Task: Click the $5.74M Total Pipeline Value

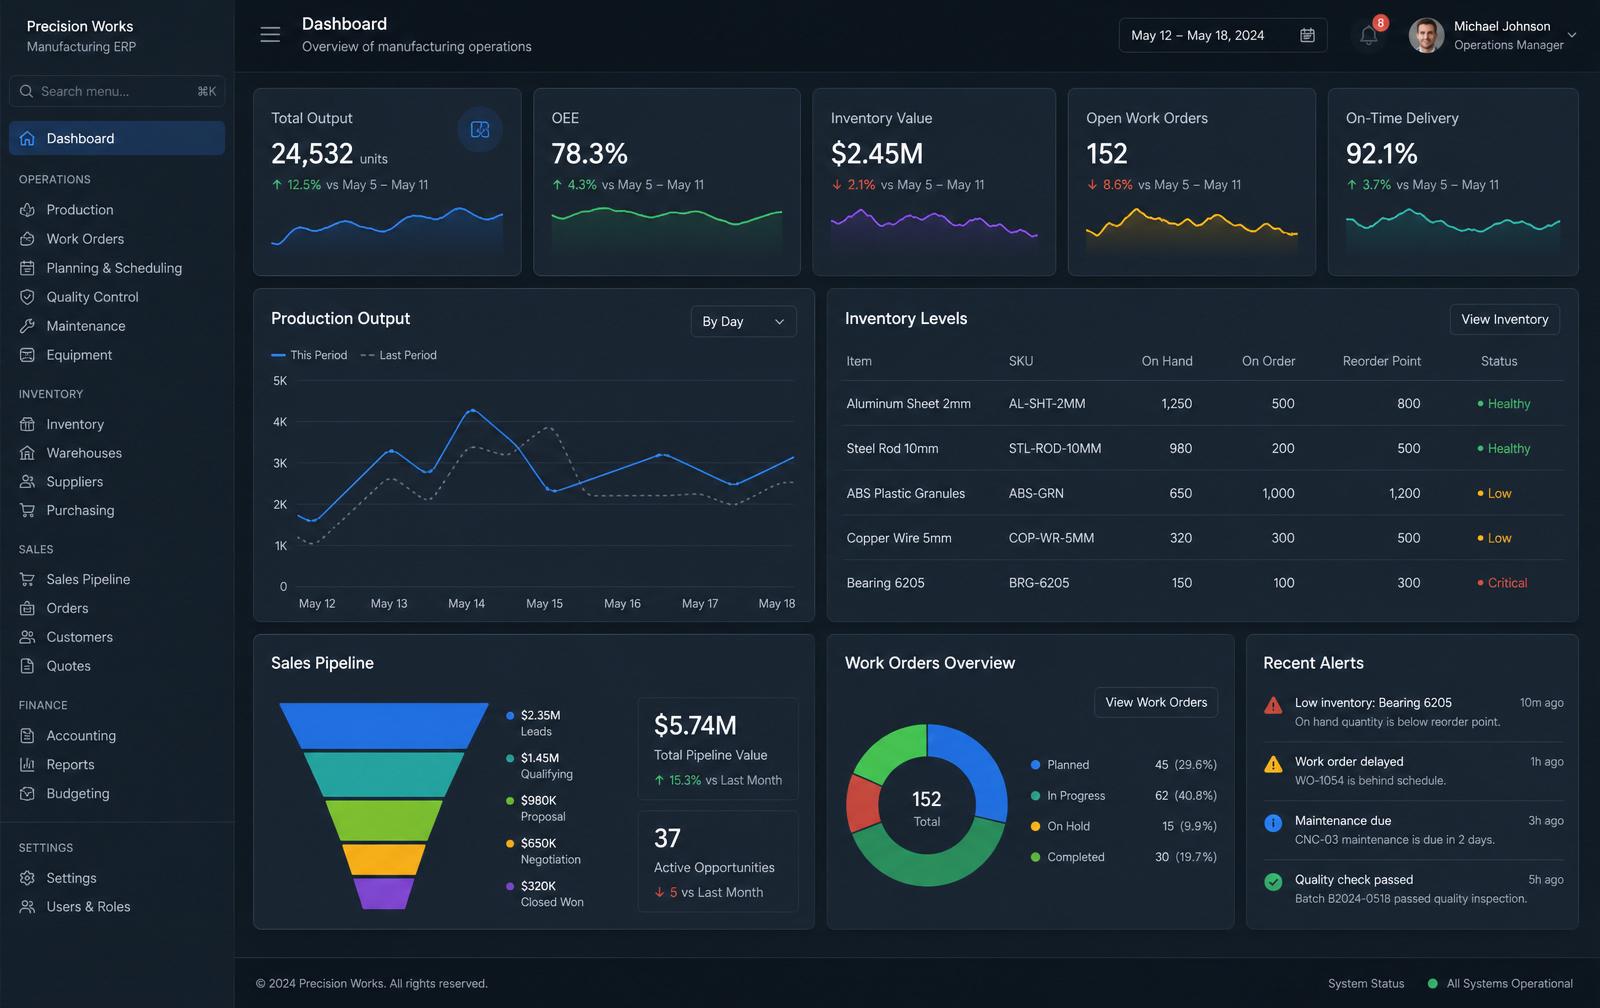Action: [x=718, y=749]
